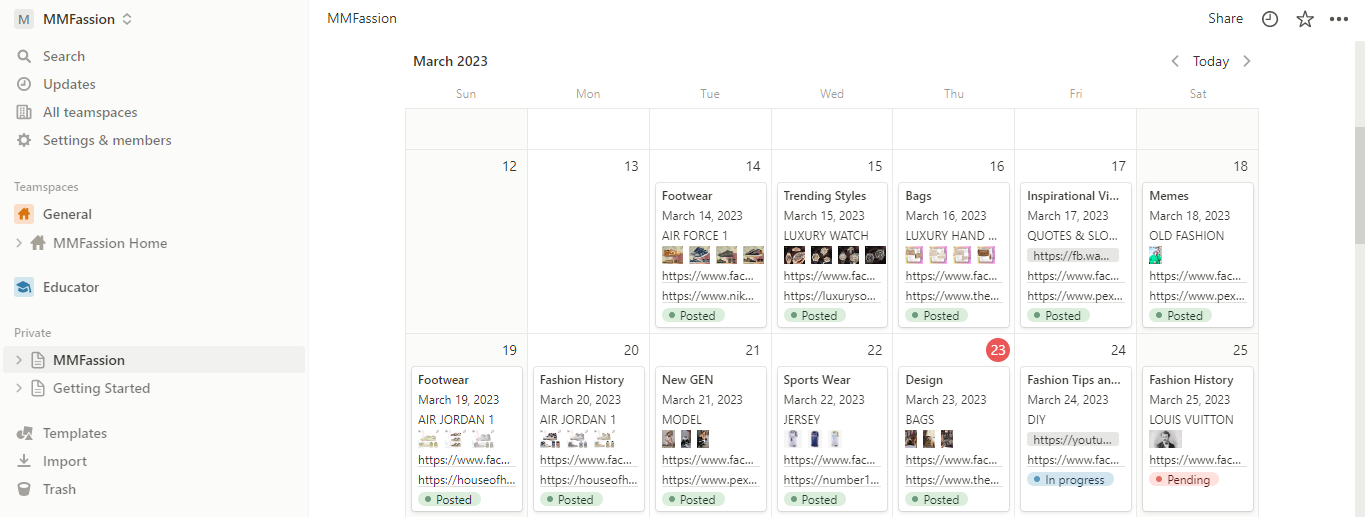
Task: Open the General teamspace
Action: (67, 215)
